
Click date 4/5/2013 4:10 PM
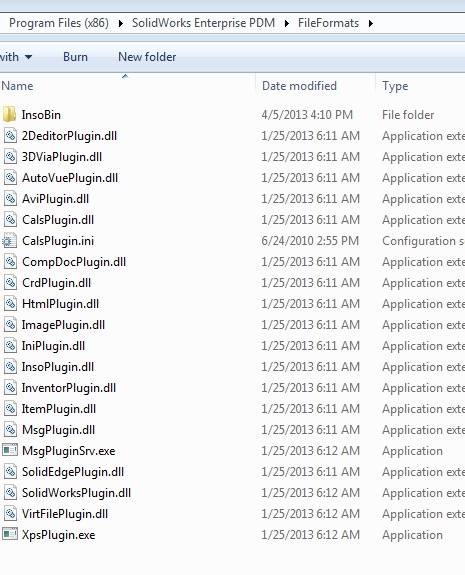tap(307, 115)
